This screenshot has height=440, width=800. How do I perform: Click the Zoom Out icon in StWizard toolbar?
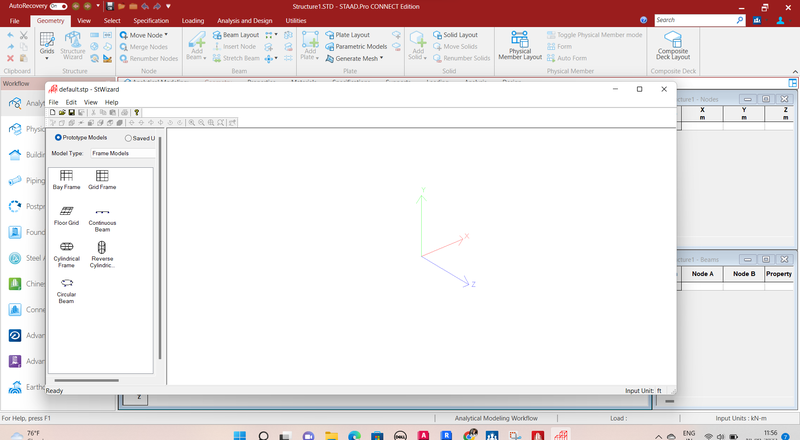(x=201, y=123)
